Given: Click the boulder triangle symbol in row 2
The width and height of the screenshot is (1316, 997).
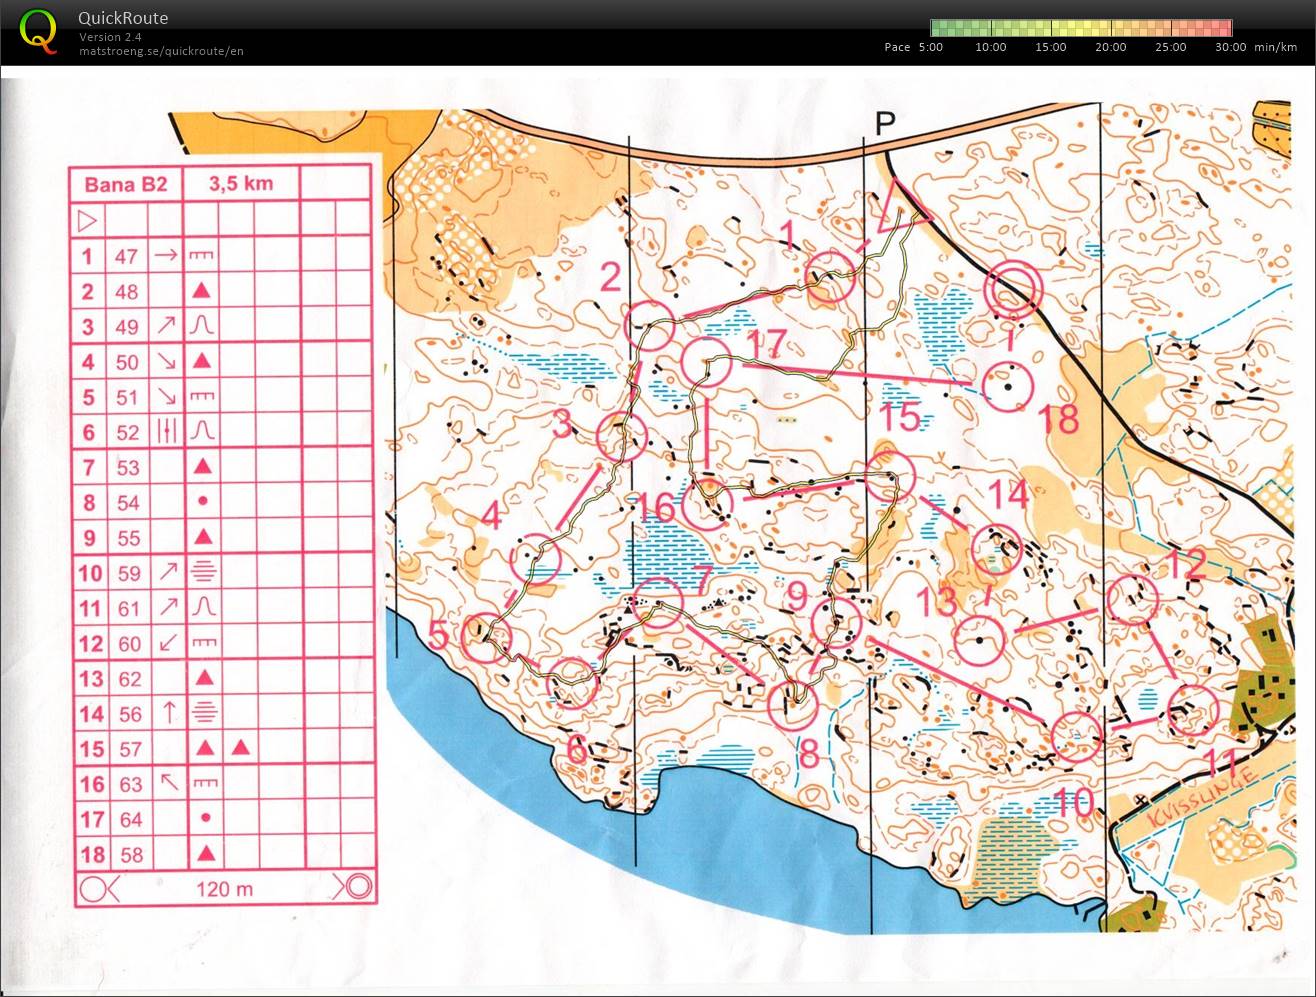Looking at the screenshot, I should tap(201, 291).
